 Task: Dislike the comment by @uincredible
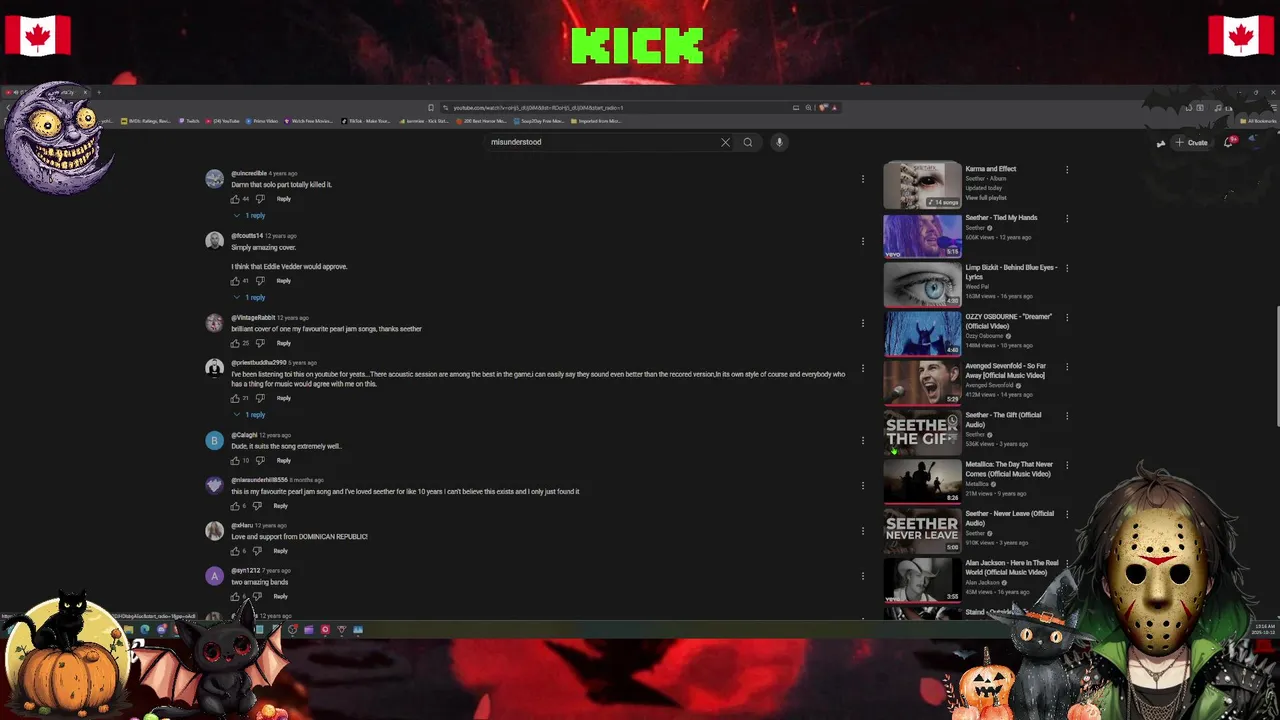pos(260,199)
